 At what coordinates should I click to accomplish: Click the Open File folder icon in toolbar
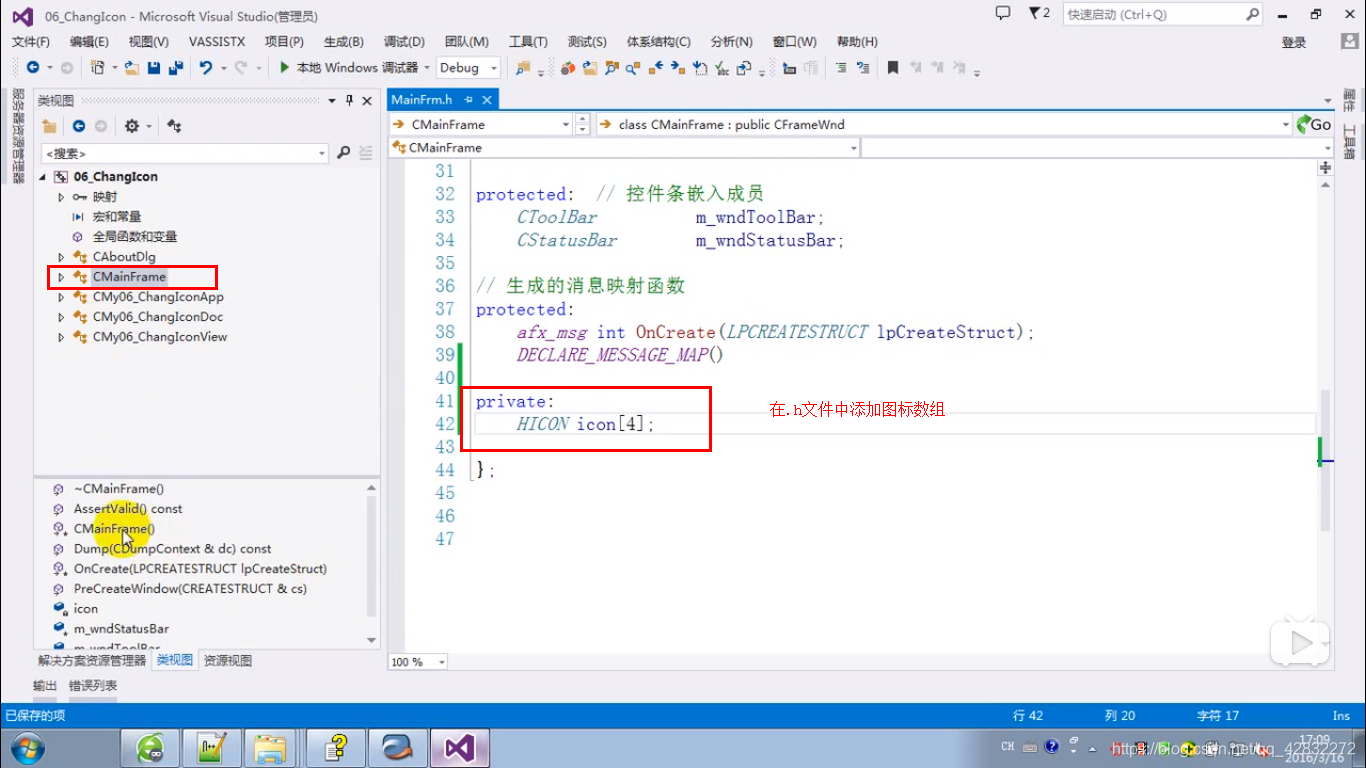tap(132, 67)
